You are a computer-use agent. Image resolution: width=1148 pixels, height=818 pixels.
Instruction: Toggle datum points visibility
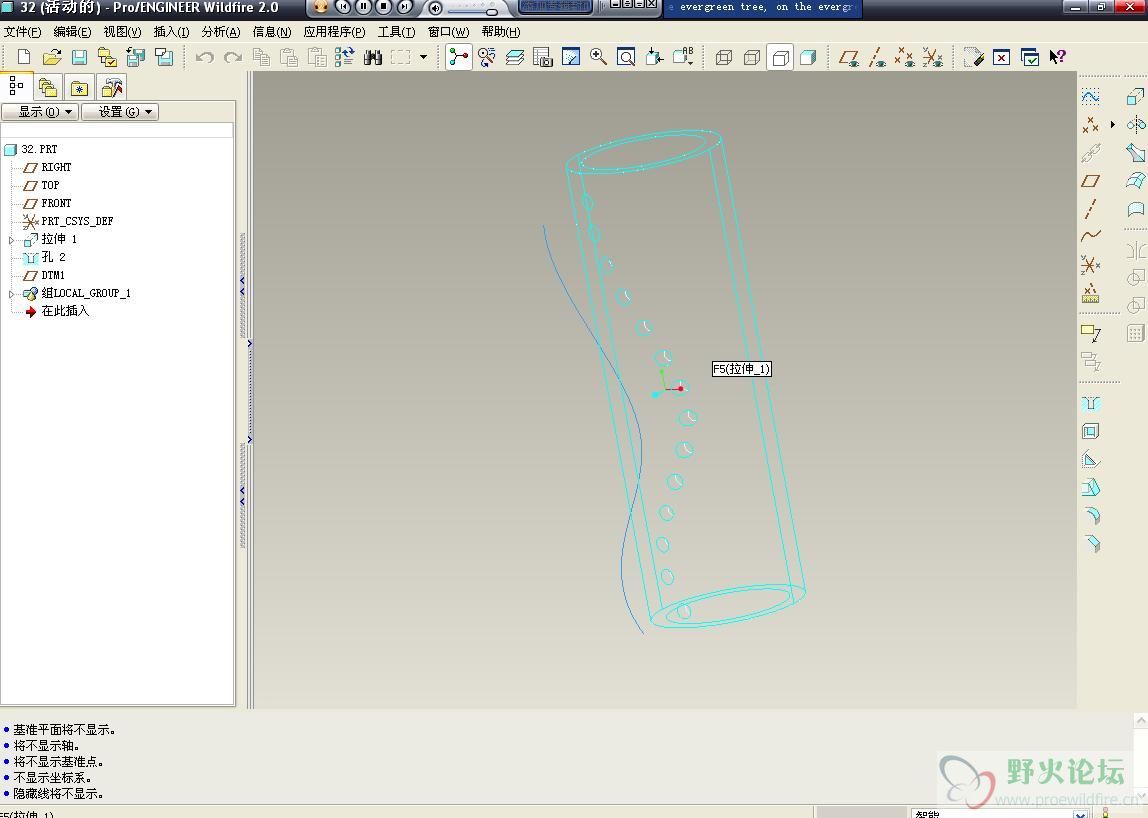[x=905, y=57]
